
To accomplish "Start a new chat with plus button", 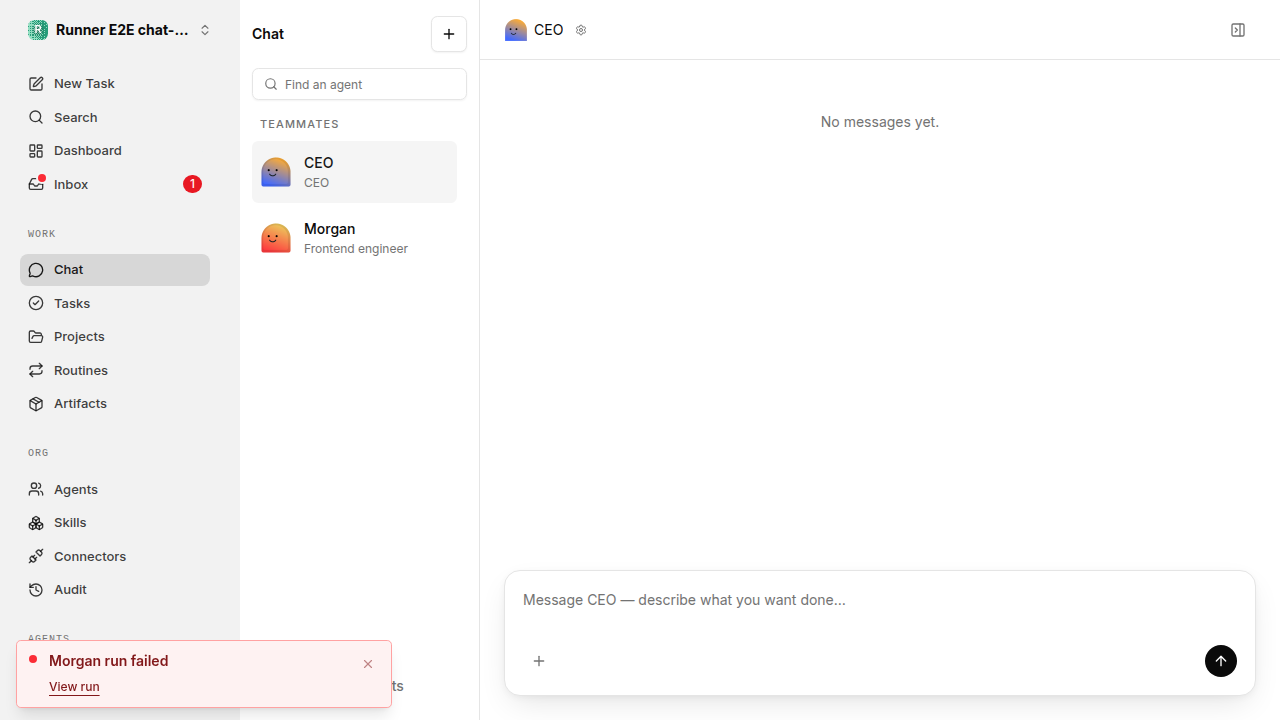I will click(449, 34).
